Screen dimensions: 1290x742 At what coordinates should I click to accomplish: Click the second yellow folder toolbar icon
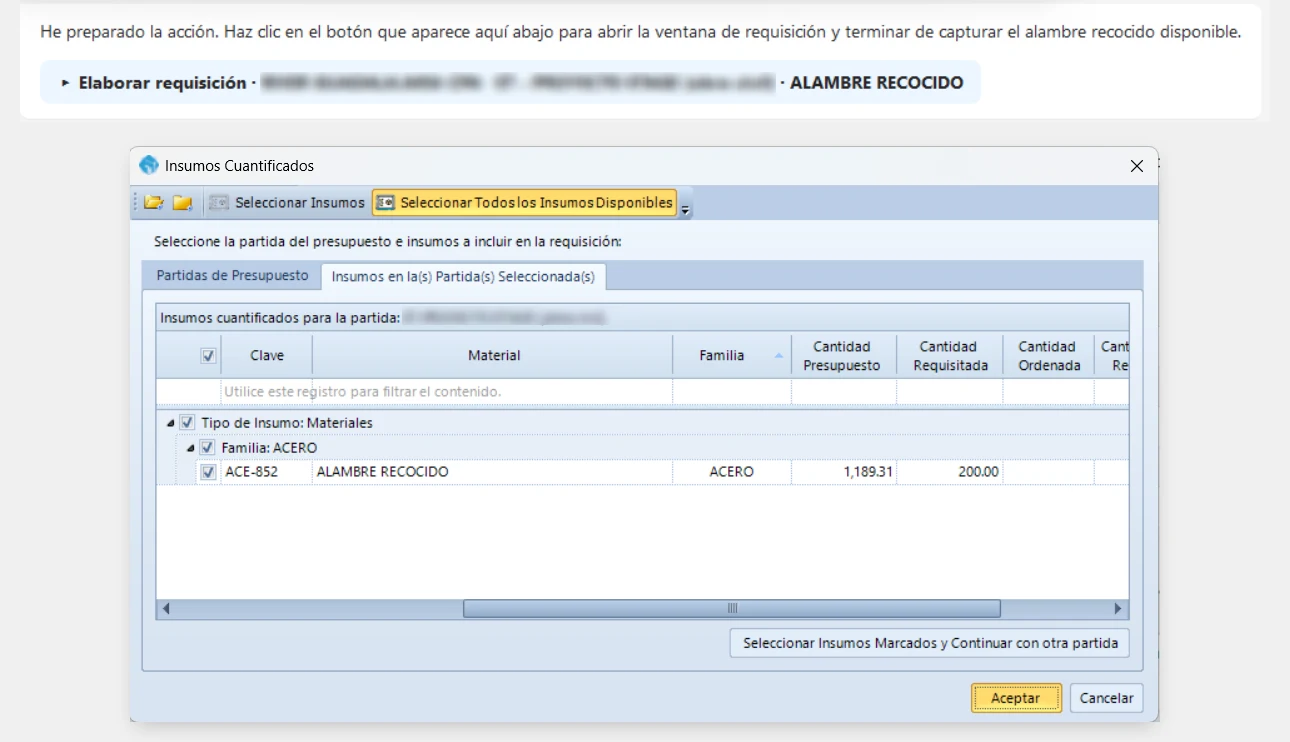tap(182, 203)
